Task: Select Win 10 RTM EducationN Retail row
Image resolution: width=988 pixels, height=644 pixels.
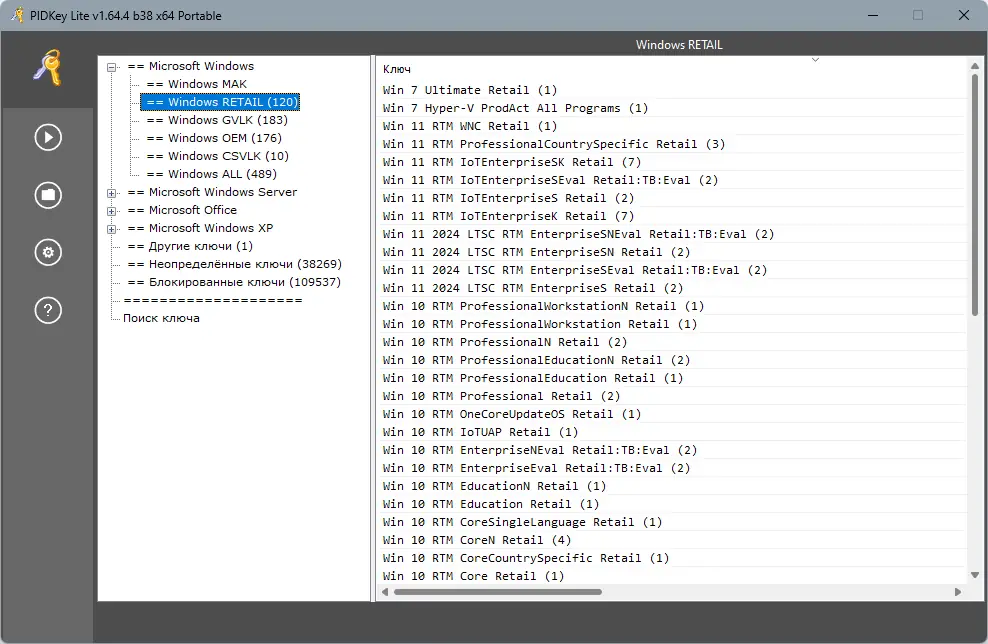Action: click(671, 486)
